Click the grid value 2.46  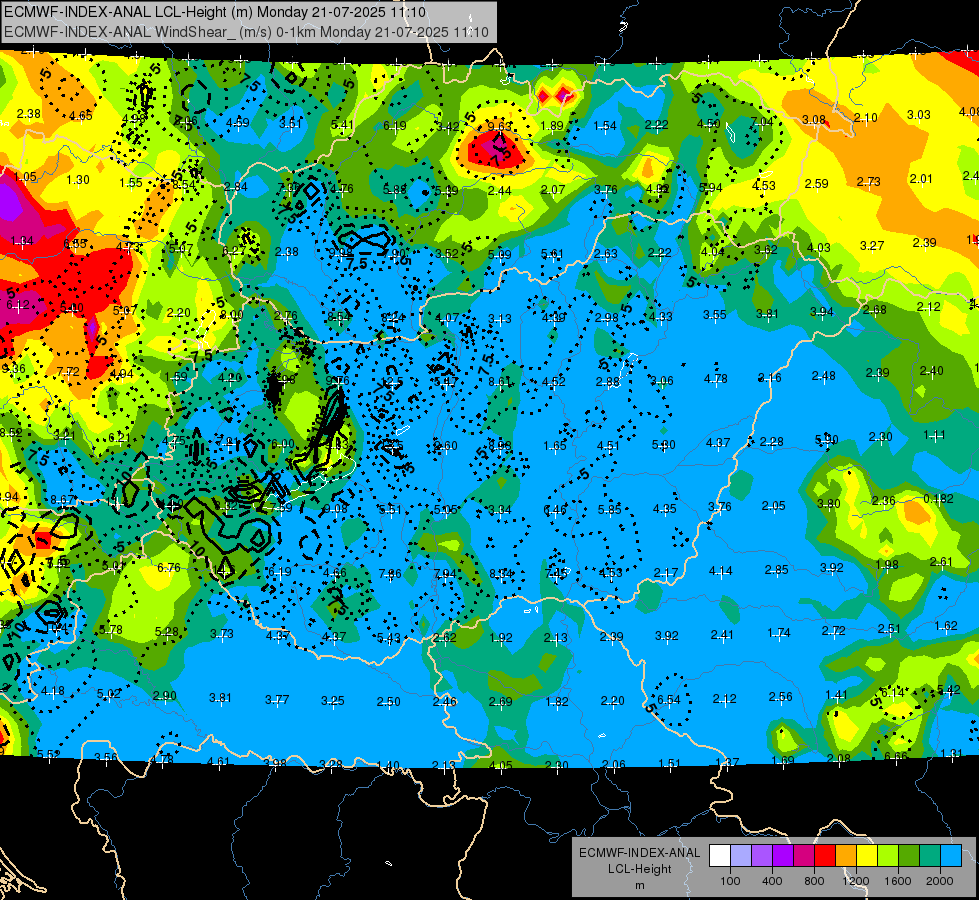tap(445, 702)
